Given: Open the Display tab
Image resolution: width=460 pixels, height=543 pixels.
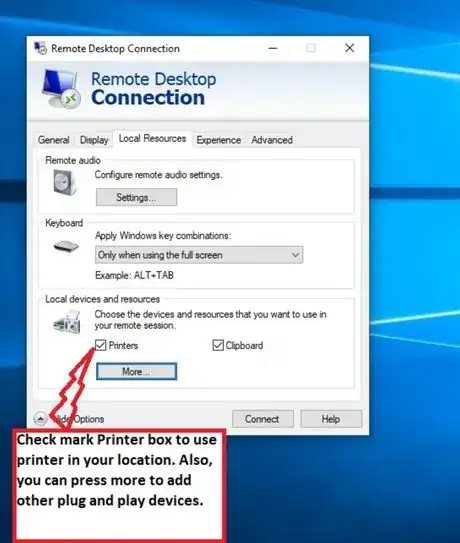Looking at the screenshot, I should pyautogui.click(x=94, y=140).
